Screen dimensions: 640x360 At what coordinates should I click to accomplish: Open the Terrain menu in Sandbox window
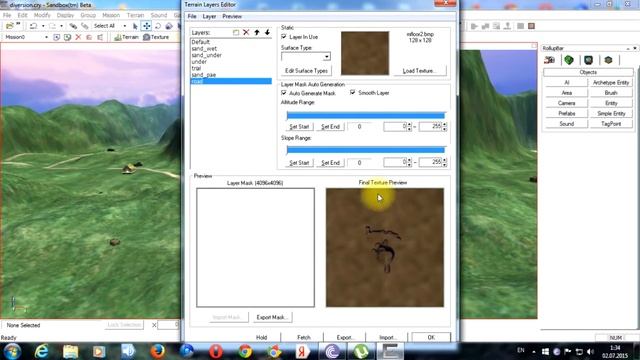(x=135, y=15)
